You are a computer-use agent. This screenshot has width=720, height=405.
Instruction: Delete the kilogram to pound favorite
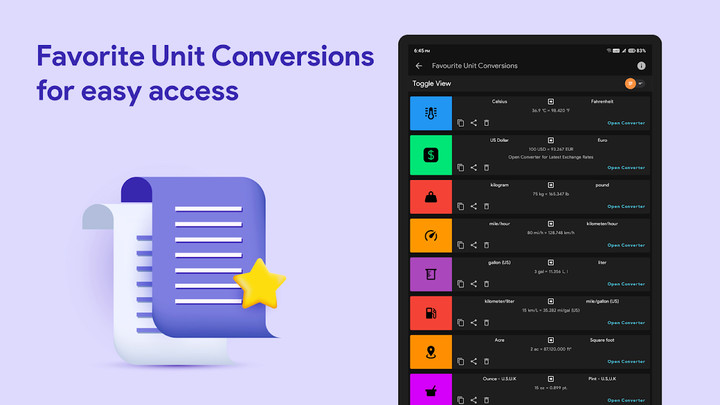(x=487, y=206)
